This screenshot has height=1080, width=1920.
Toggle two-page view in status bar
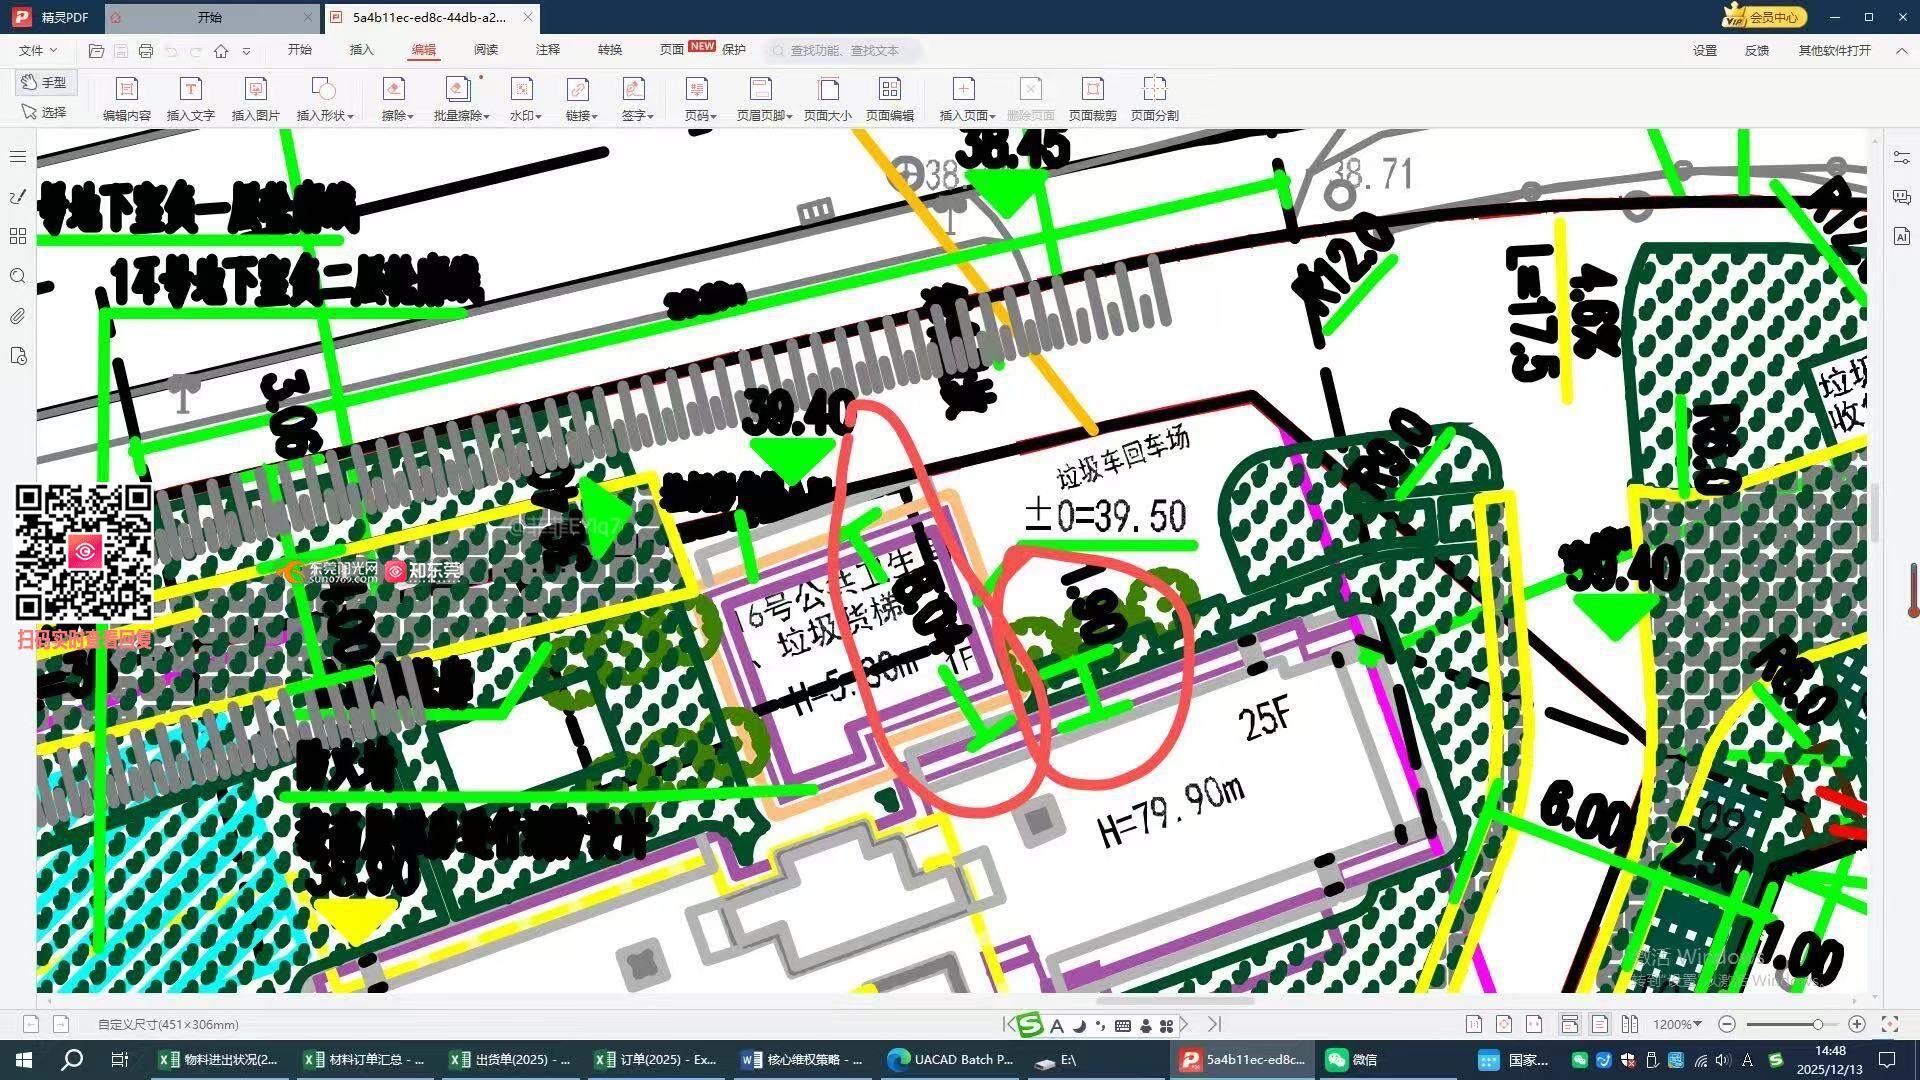pos(1630,1024)
